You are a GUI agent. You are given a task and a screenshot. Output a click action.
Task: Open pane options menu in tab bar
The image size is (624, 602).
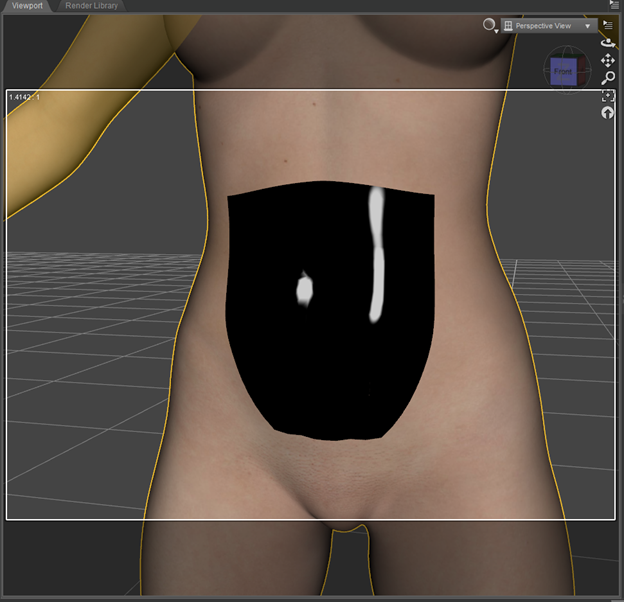(x=613, y=6)
